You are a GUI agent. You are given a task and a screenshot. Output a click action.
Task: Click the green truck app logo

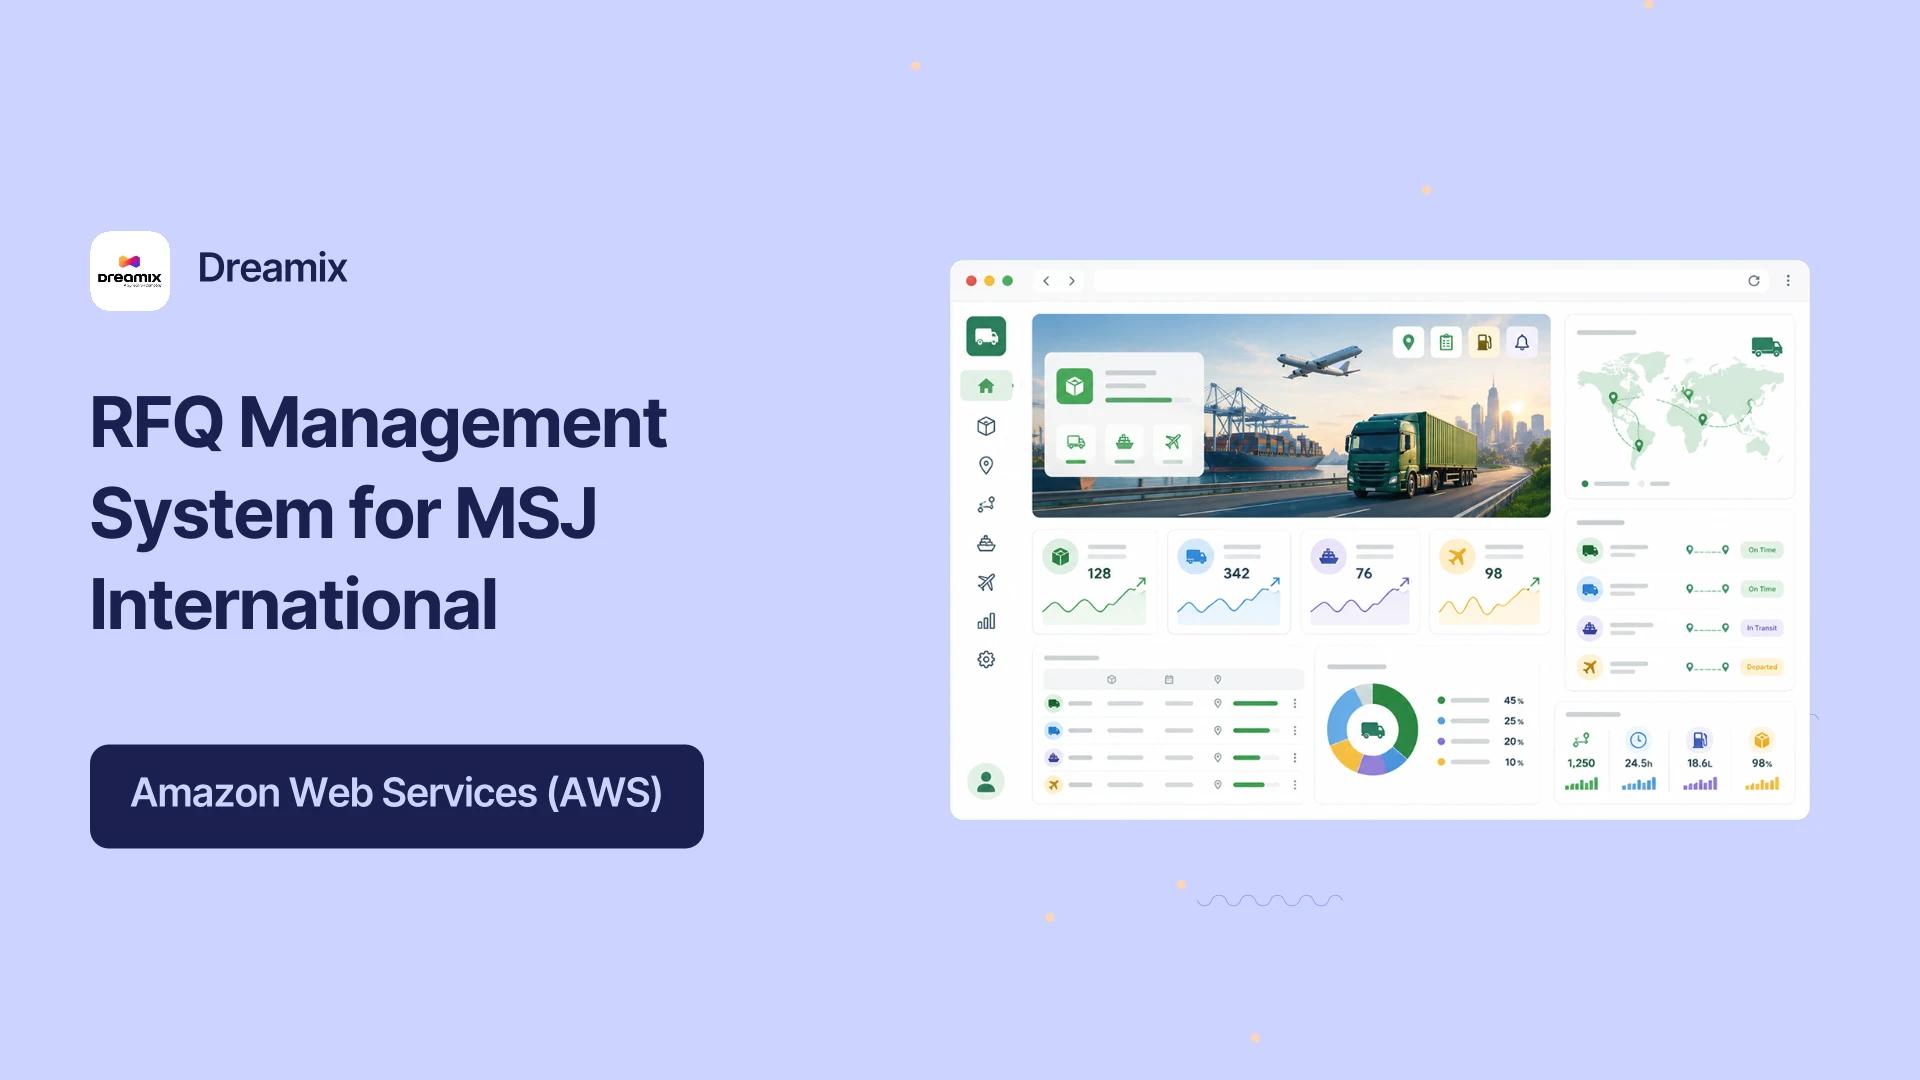(x=986, y=336)
